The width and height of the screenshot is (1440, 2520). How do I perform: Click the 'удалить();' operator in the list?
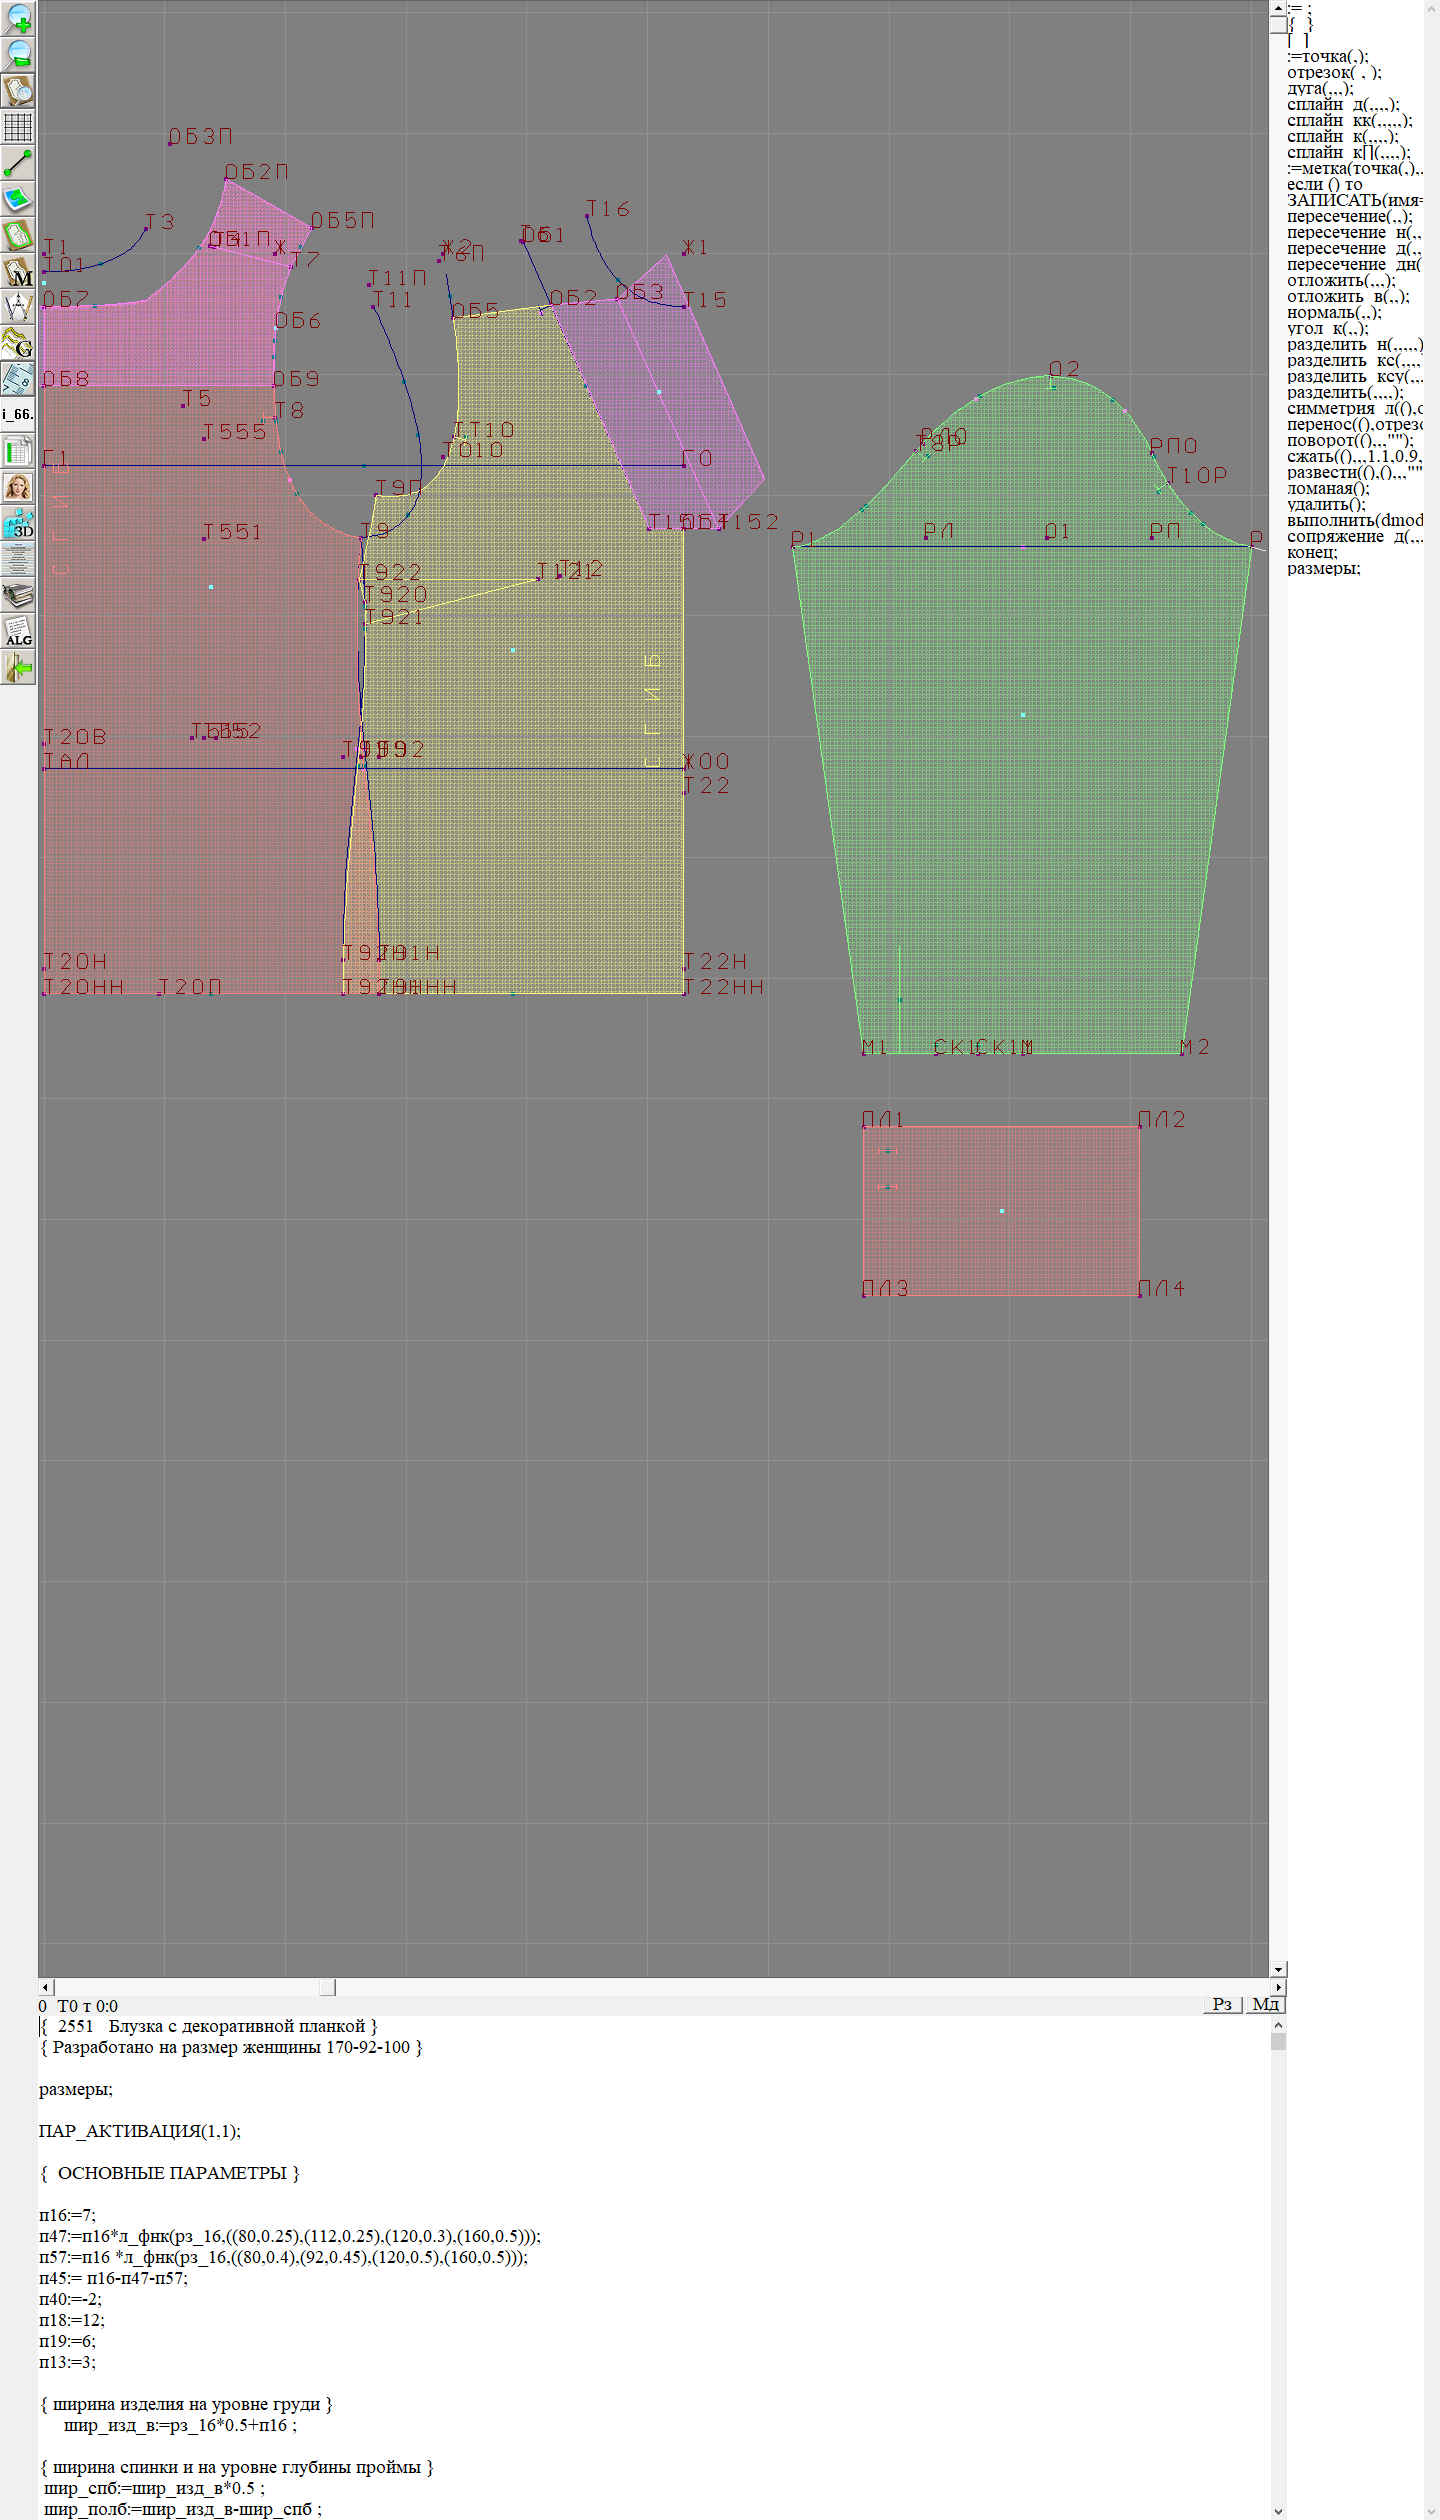coord(1326,505)
